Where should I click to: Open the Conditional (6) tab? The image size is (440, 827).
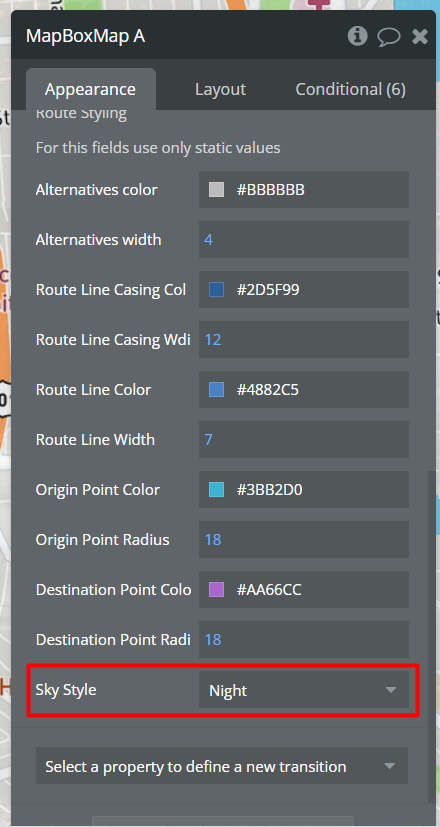click(350, 89)
